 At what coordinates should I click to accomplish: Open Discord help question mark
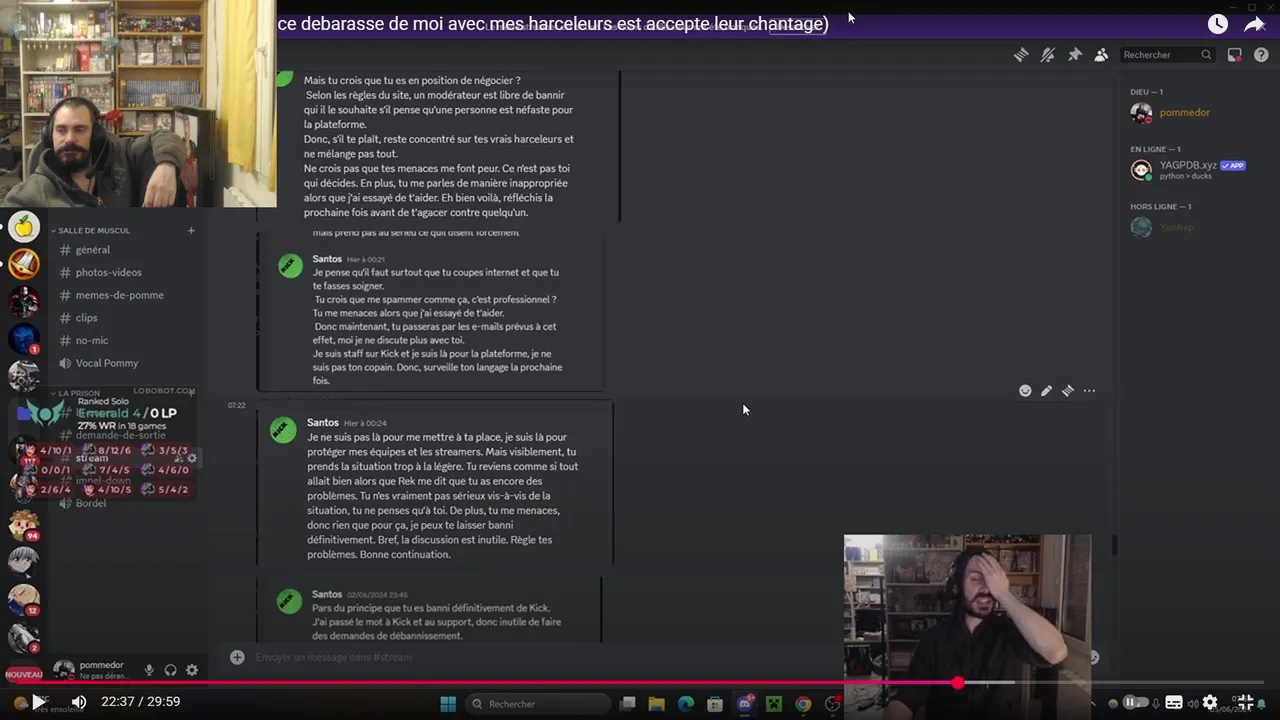click(x=1261, y=55)
